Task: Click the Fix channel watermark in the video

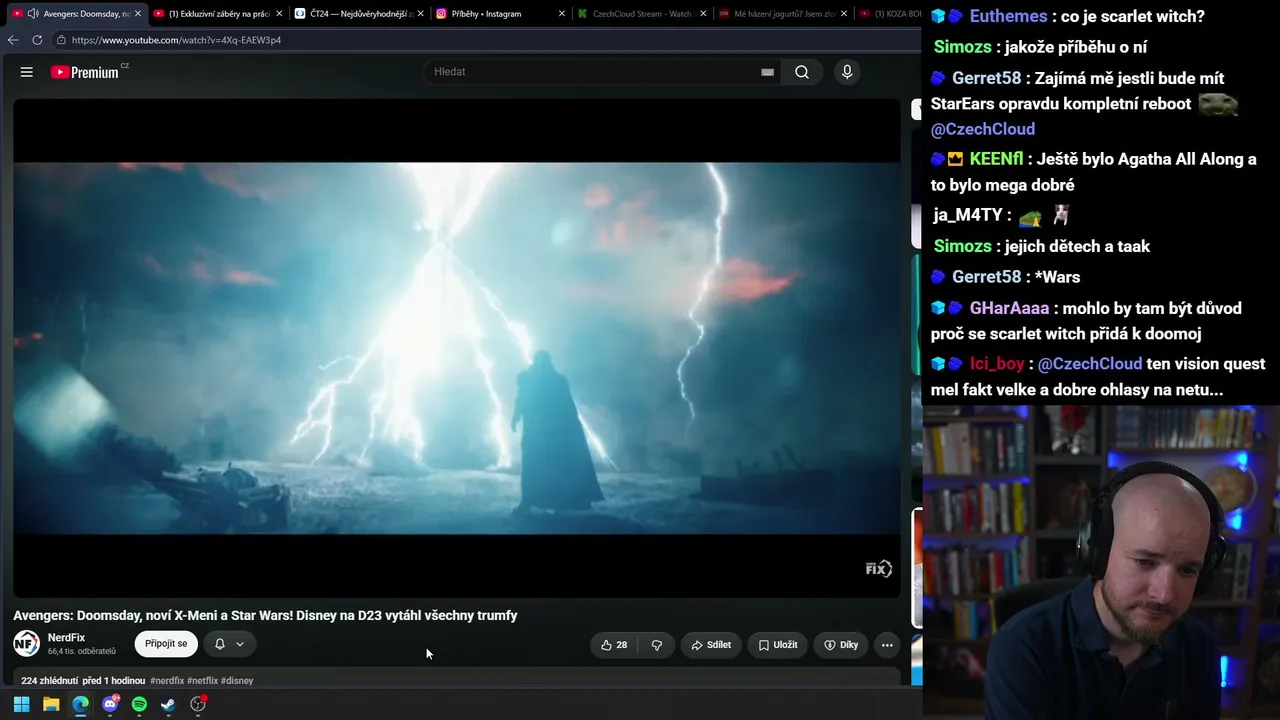Action: tap(878, 569)
